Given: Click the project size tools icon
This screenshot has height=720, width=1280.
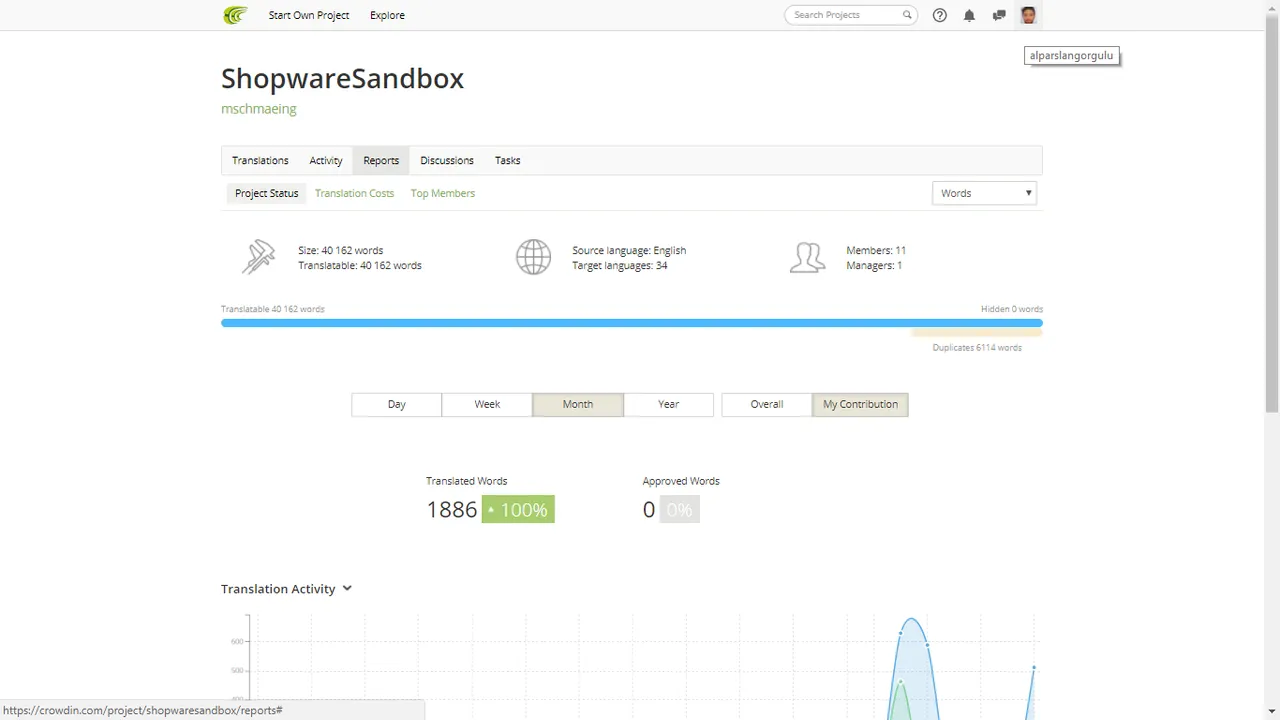Looking at the screenshot, I should [x=258, y=257].
